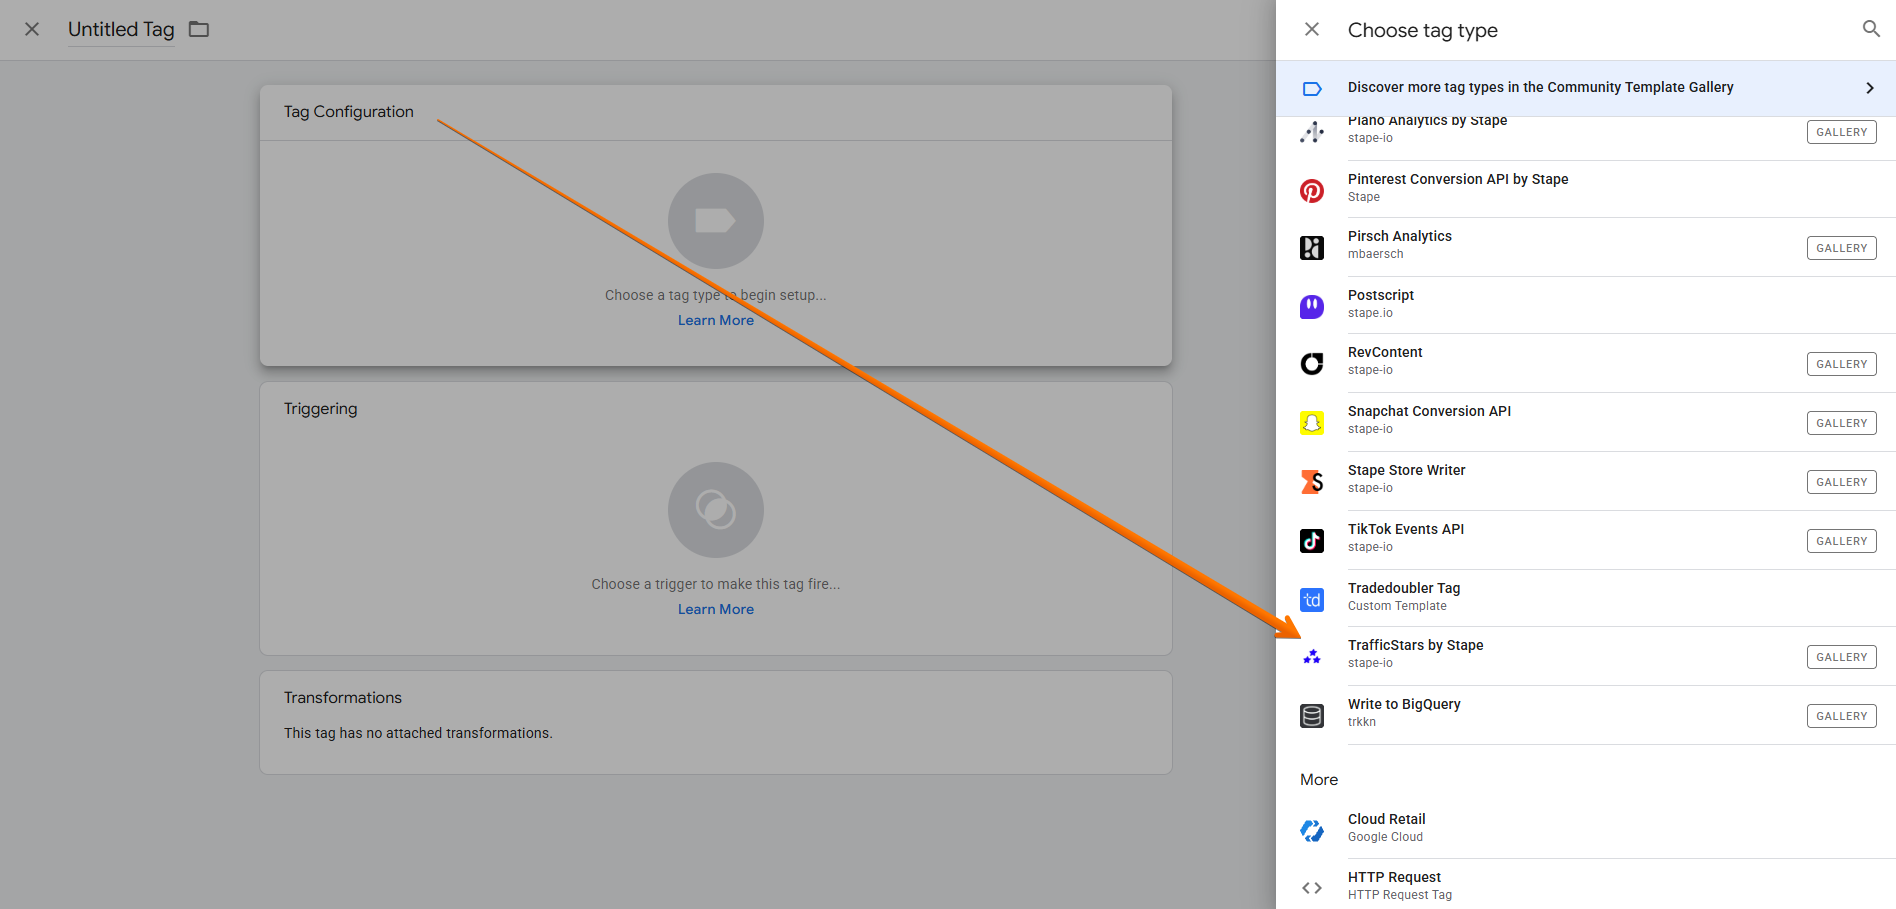Close the Choose tag type panel
Image resolution: width=1896 pixels, height=909 pixels.
click(x=1312, y=29)
